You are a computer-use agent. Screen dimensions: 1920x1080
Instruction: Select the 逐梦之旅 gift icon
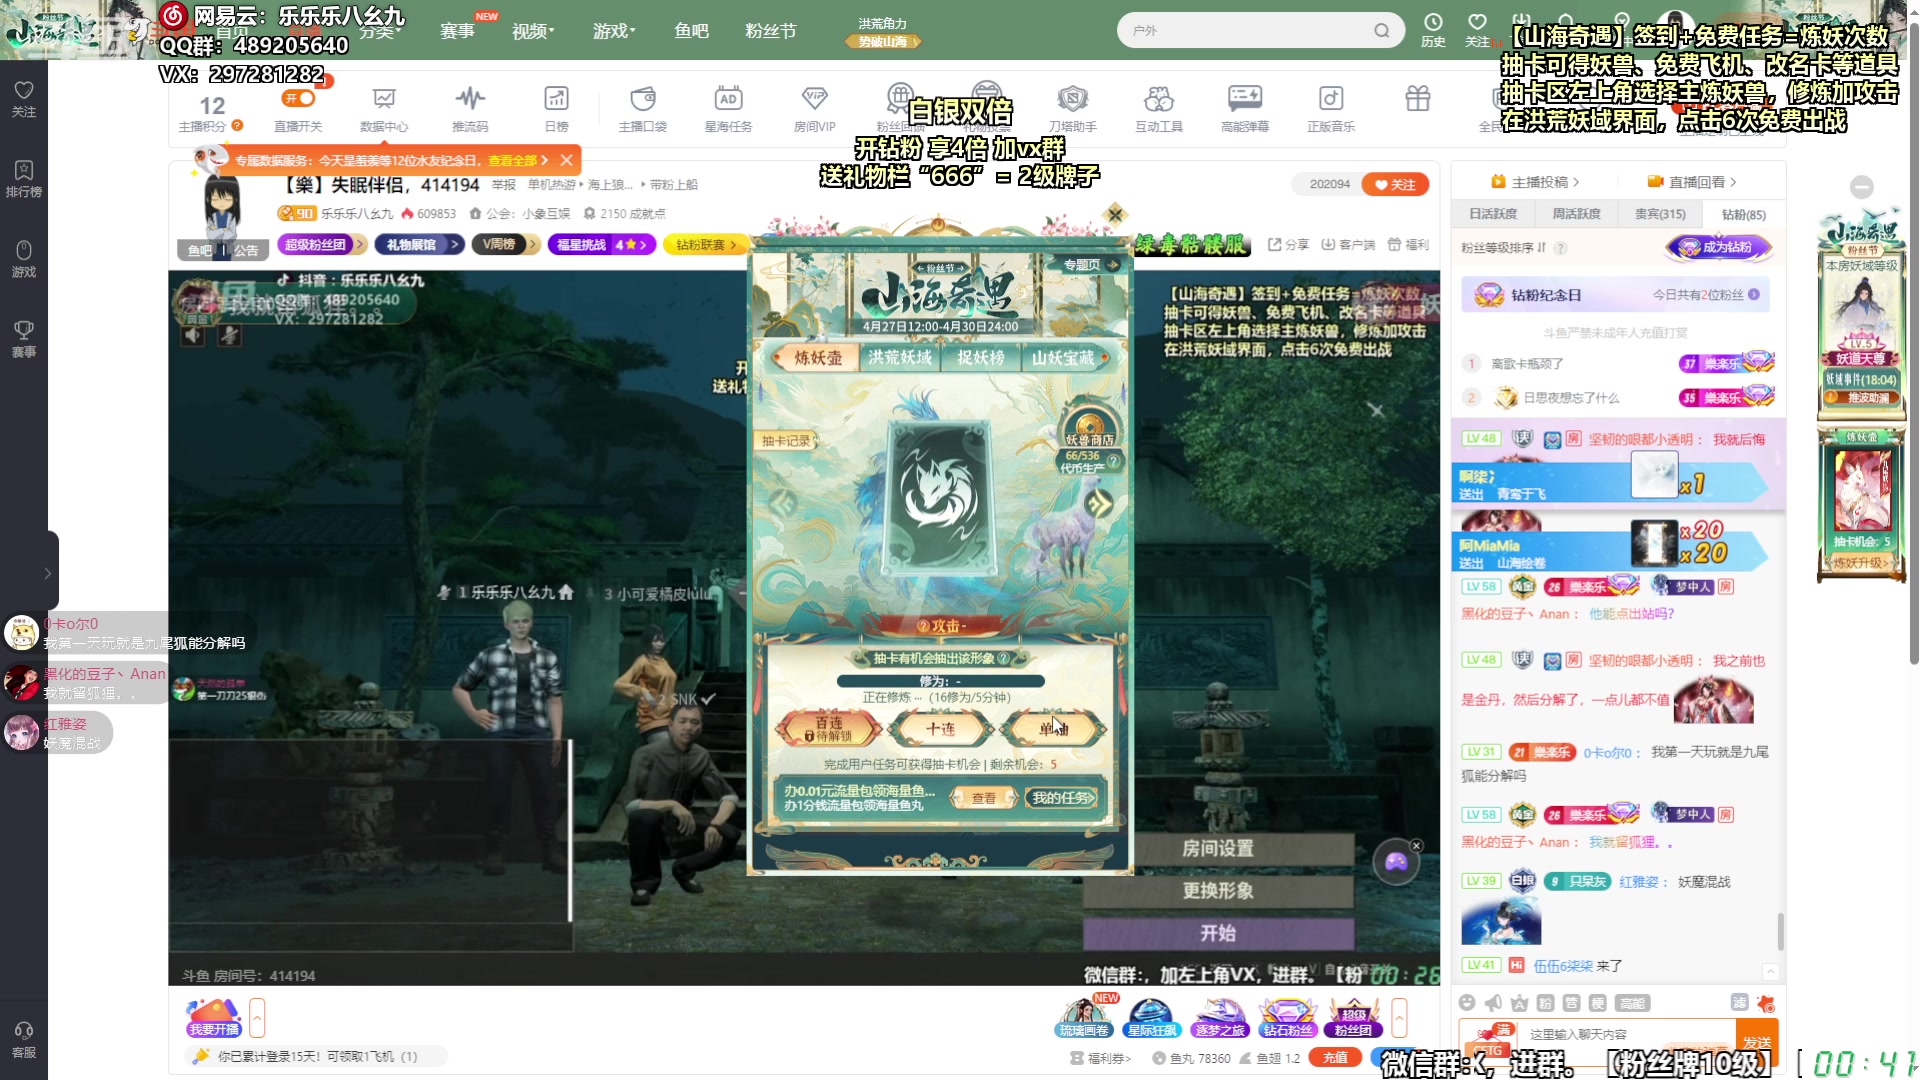point(1219,1017)
